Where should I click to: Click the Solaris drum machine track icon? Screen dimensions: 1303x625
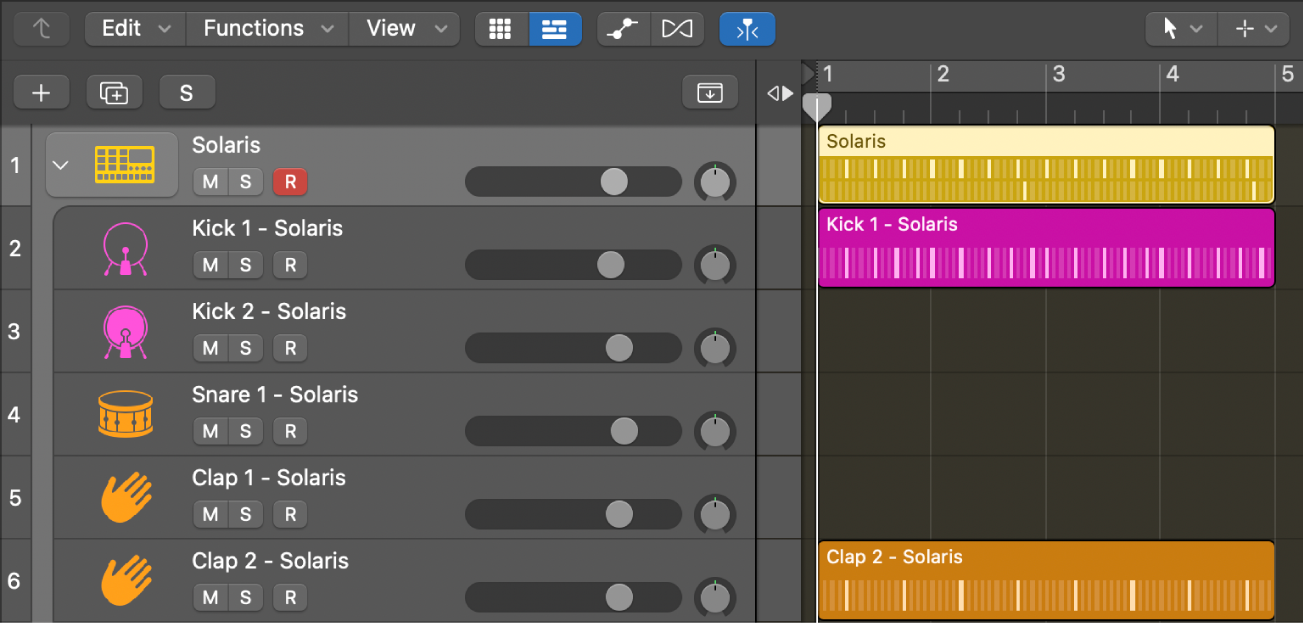pos(123,163)
